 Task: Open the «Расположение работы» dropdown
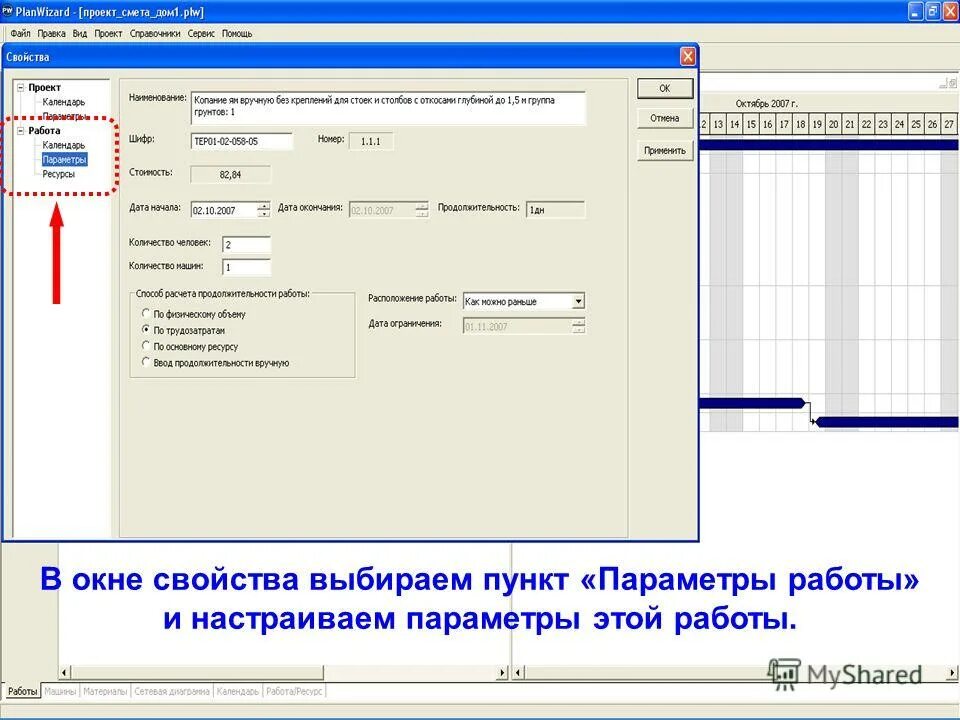578,301
